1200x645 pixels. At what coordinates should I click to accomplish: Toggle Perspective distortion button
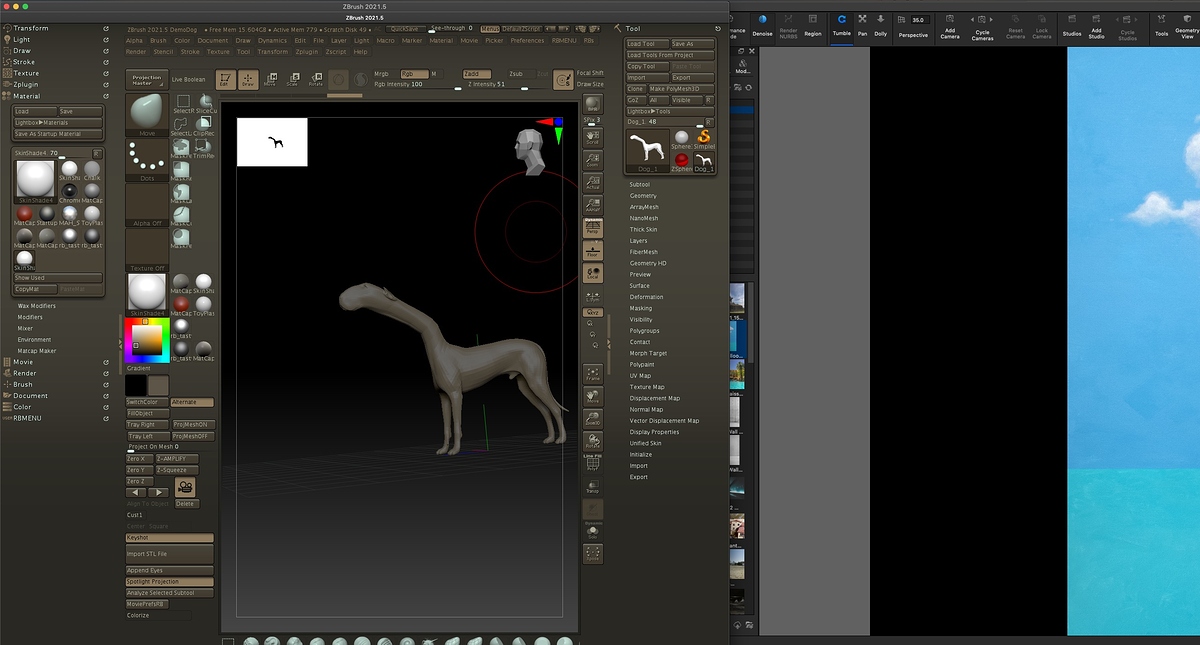pos(592,227)
